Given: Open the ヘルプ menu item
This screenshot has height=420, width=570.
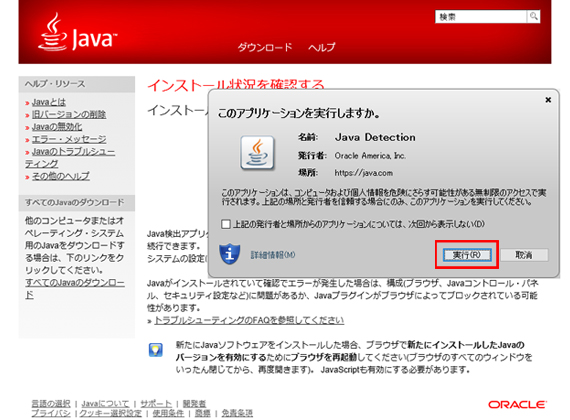Looking at the screenshot, I should pos(322,47).
